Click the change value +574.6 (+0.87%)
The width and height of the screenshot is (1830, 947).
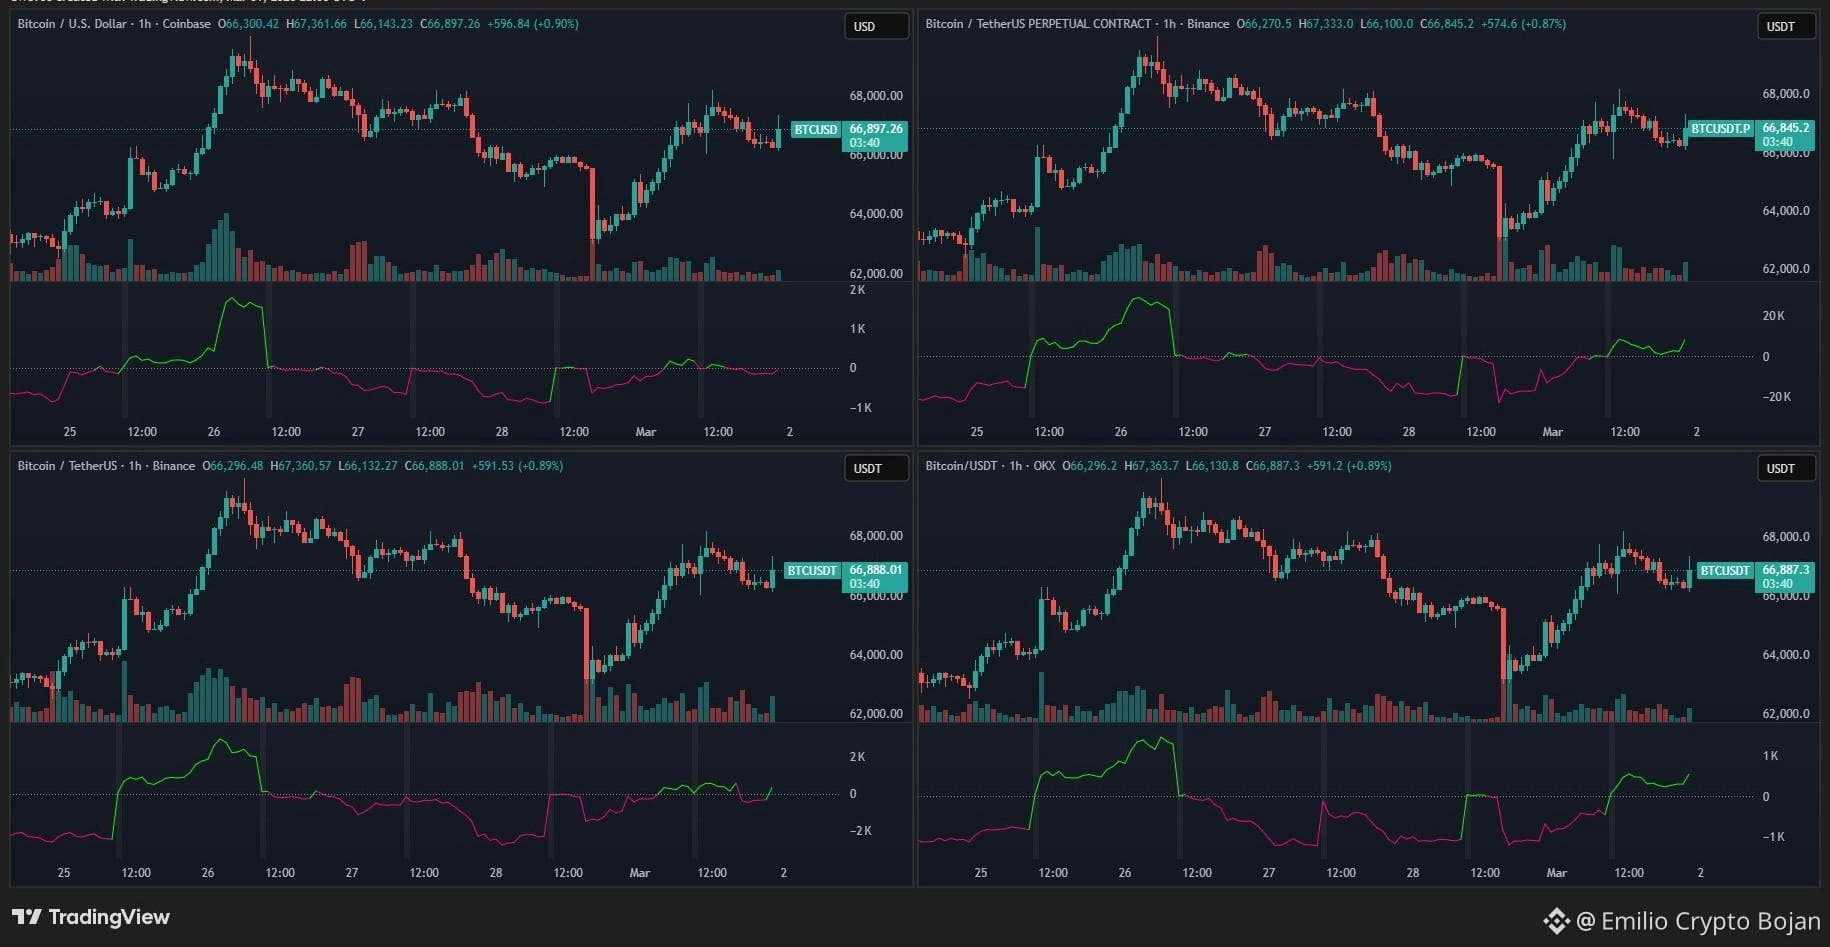tap(1521, 23)
